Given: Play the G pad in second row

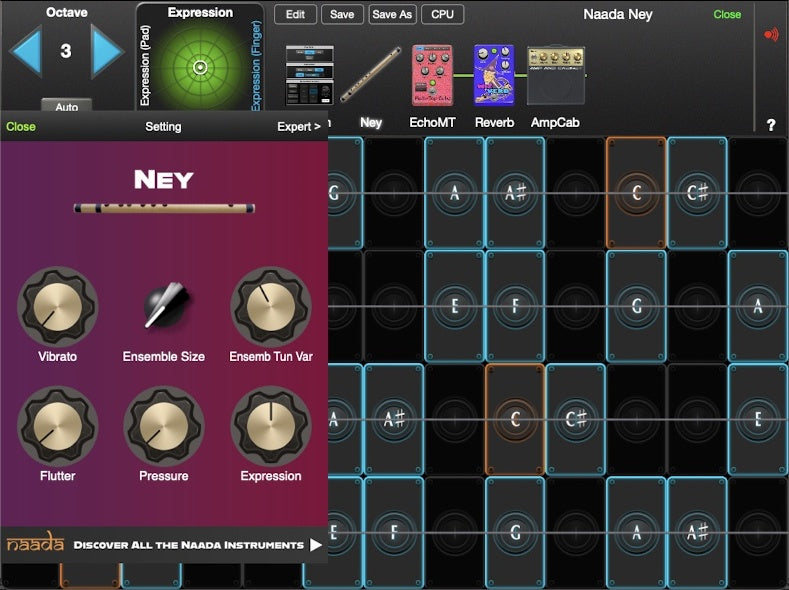Looking at the screenshot, I should (637, 306).
